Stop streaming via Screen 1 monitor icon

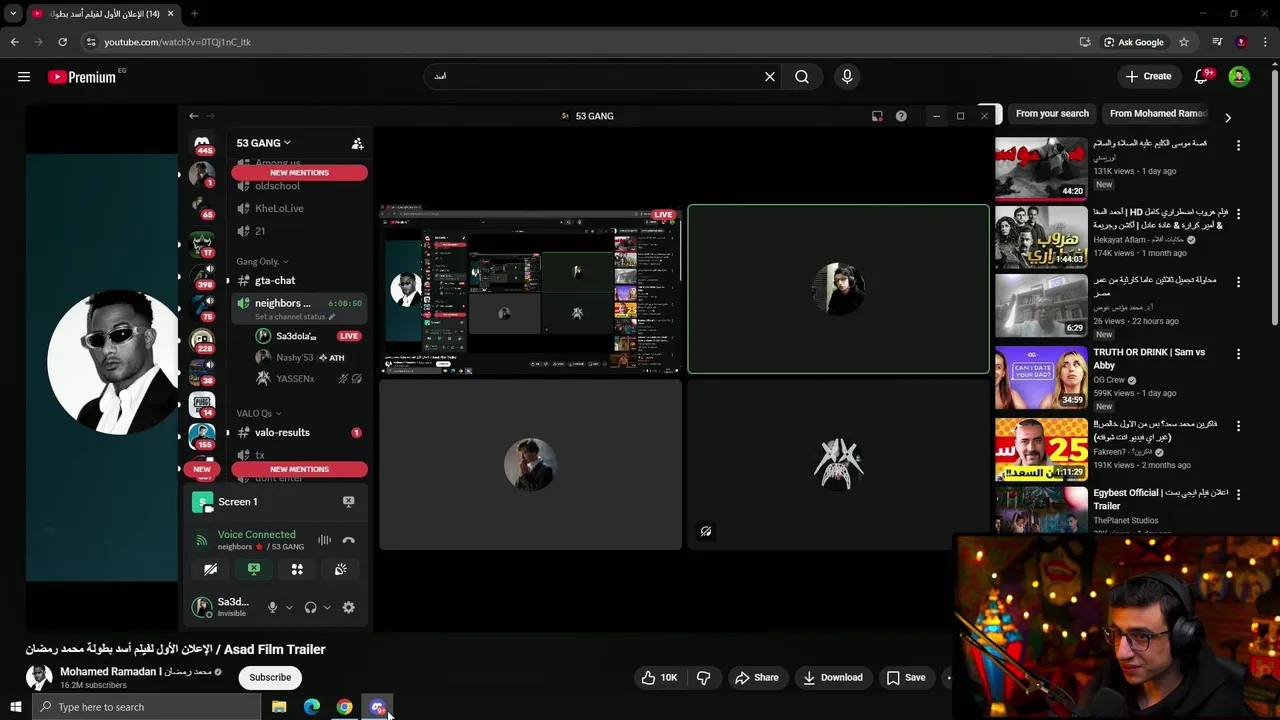click(348, 502)
